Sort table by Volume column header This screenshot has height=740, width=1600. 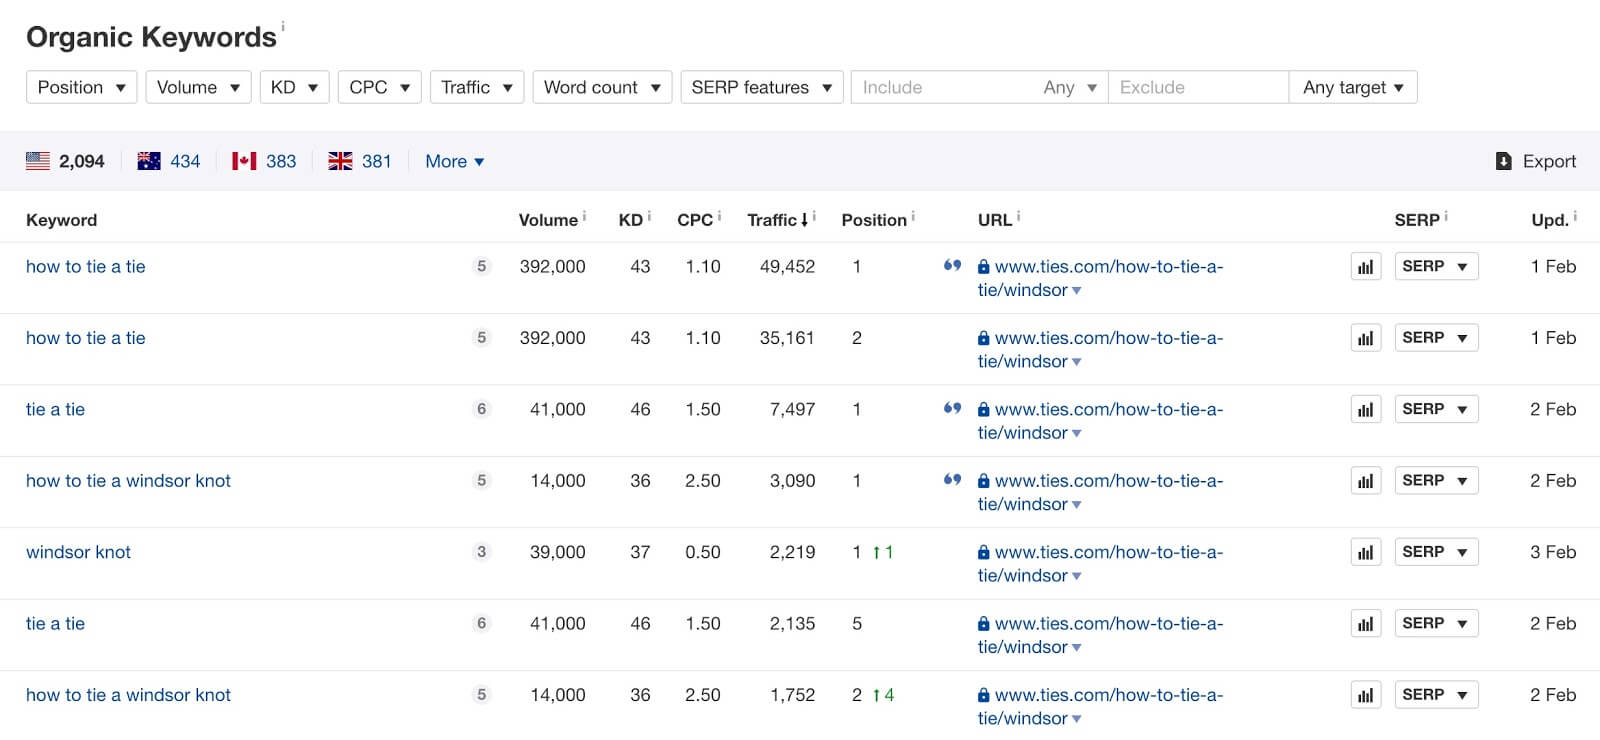click(x=548, y=220)
